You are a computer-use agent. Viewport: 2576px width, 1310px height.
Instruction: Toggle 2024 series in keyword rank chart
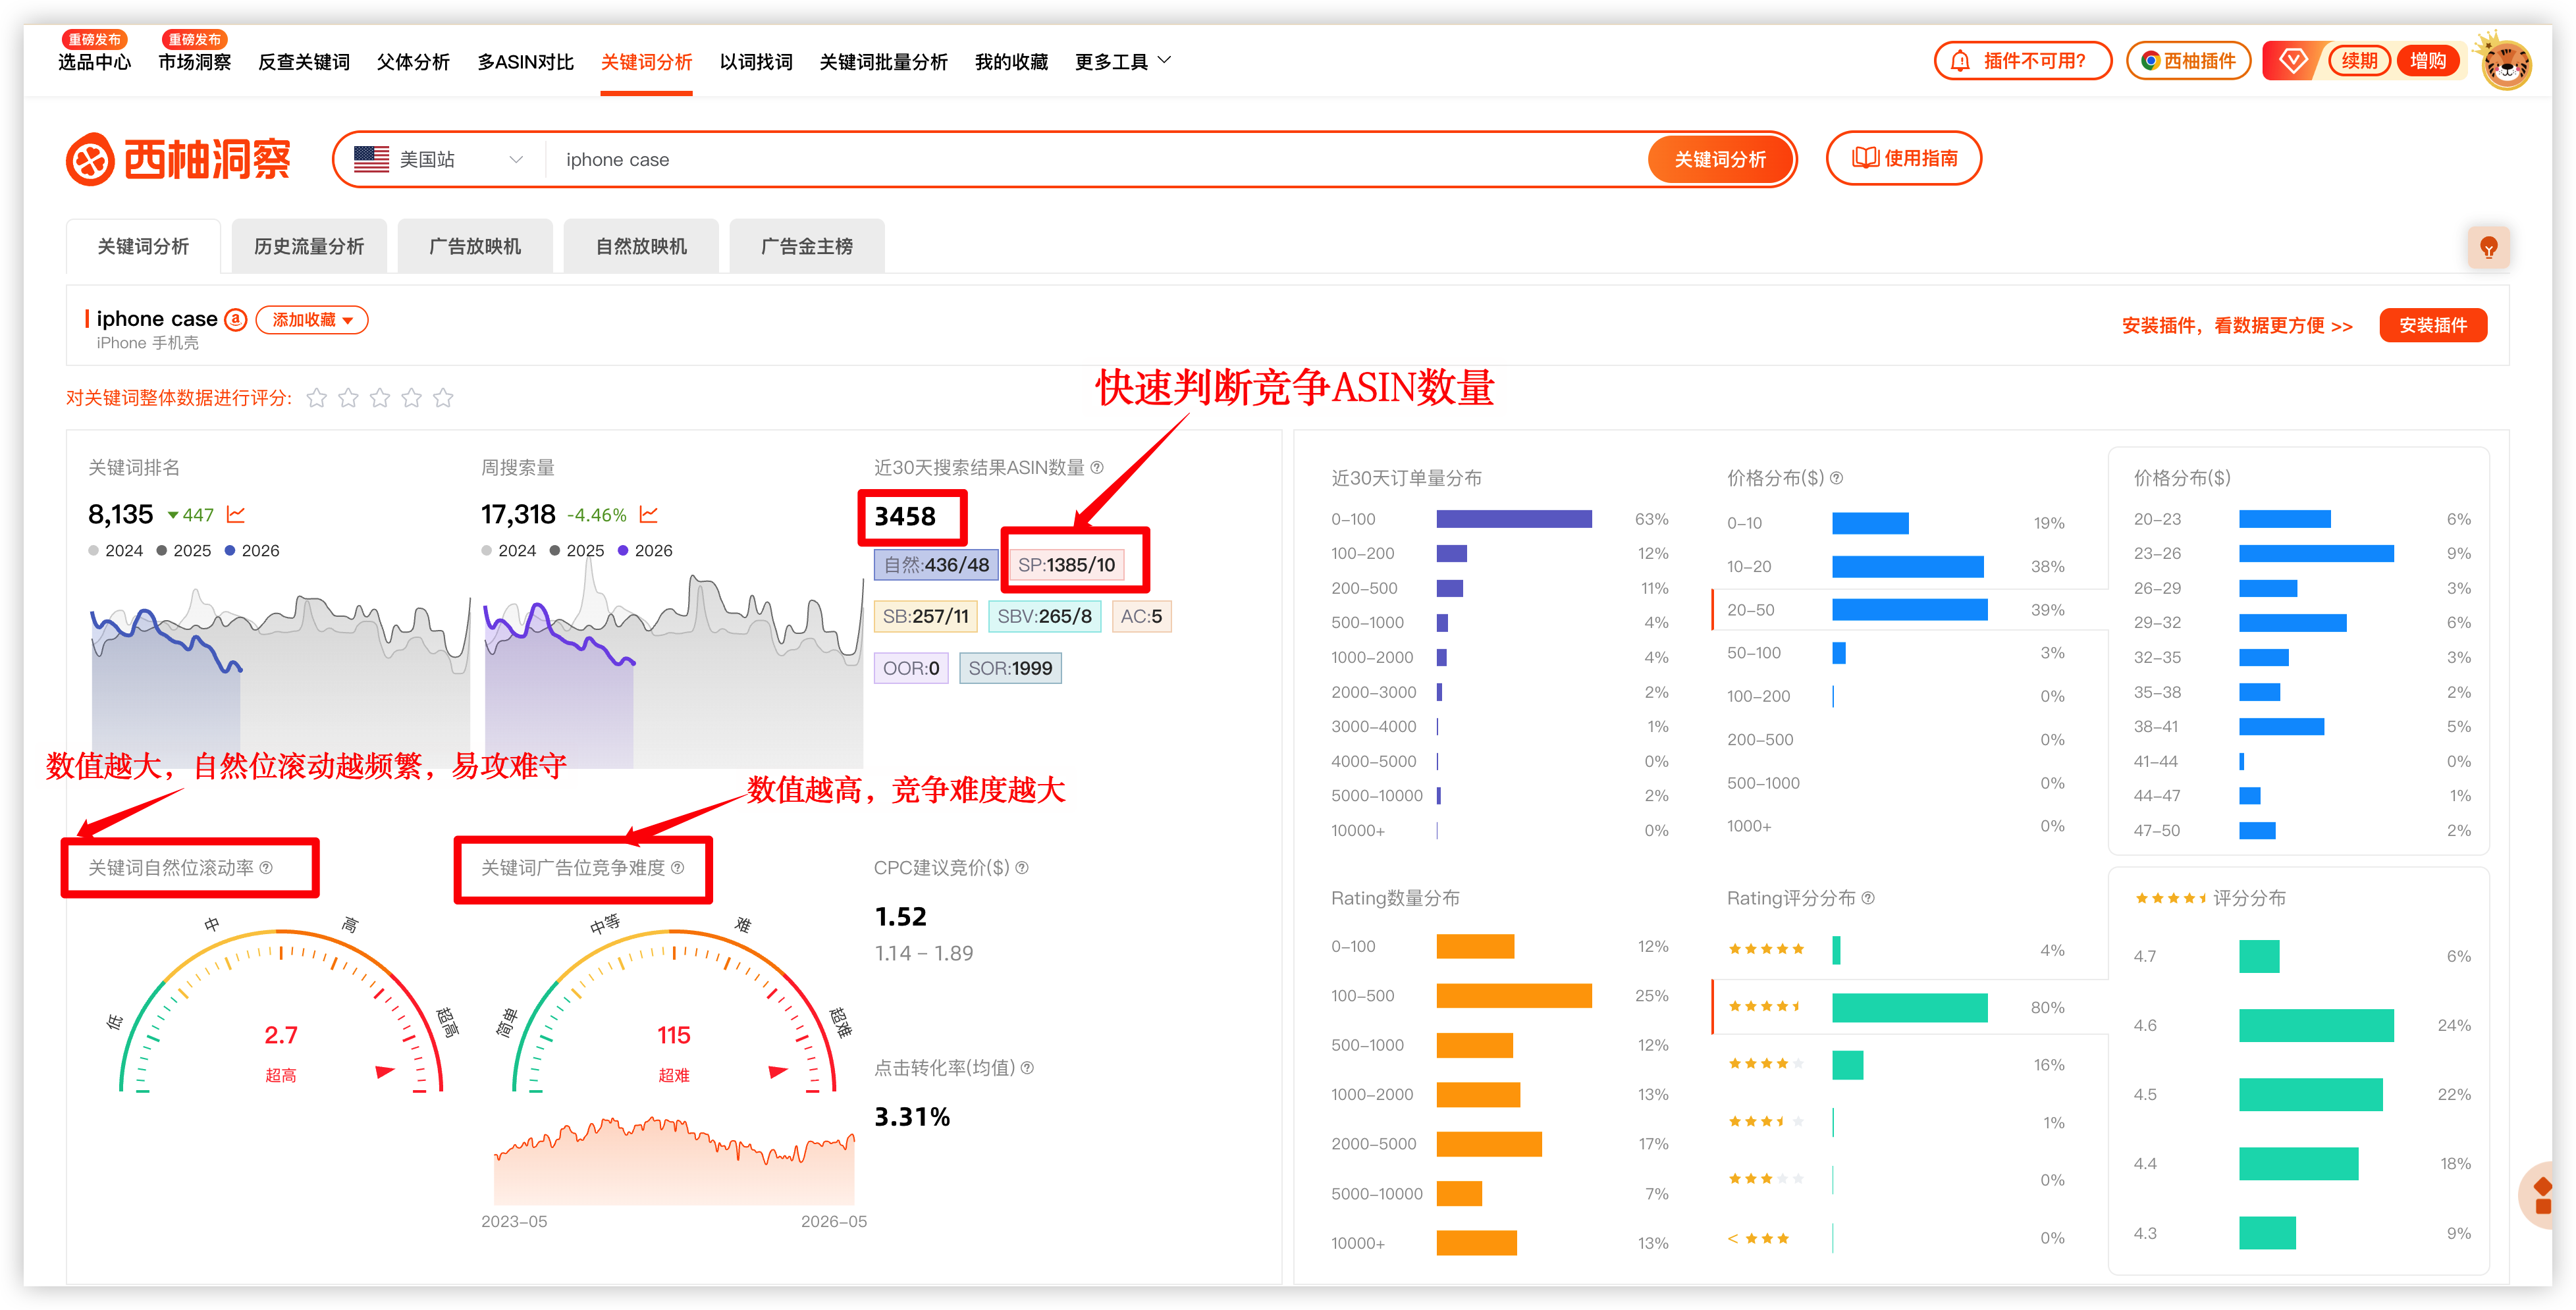[x=116, y=550]
